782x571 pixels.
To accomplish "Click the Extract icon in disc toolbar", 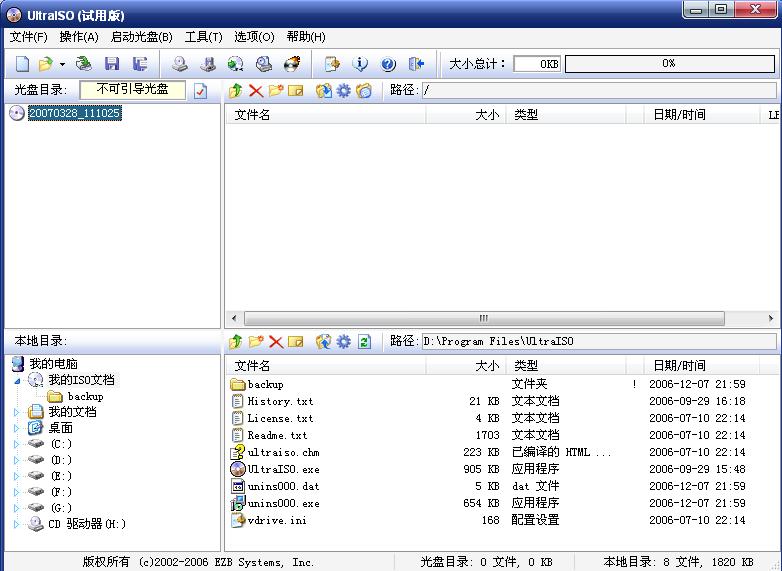I will (x=324, y=90).
